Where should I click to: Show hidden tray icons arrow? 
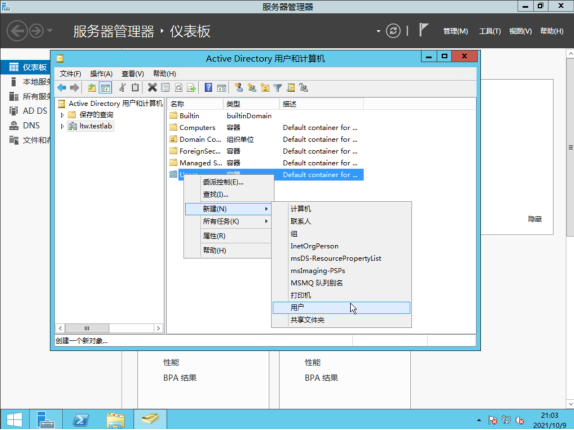pyautogui.click(x=479, y=420)
